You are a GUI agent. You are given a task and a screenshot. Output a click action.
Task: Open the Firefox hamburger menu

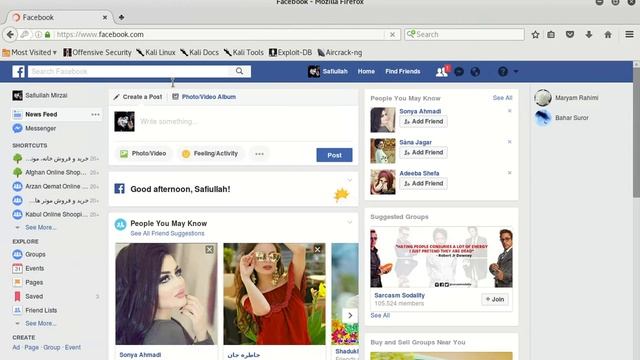629,35
